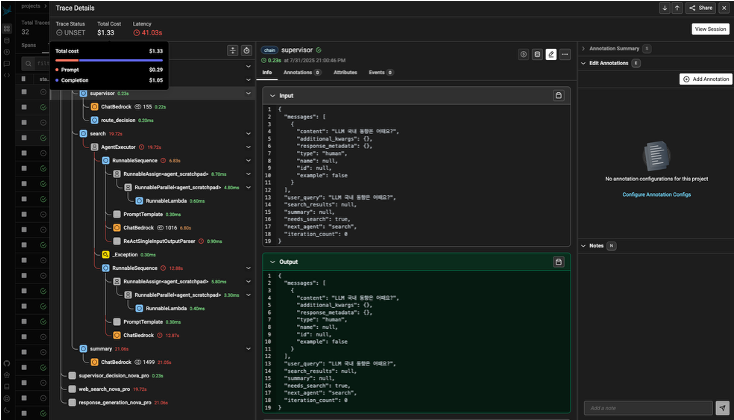Copy the Output JSON to clipboard
Viewport: 734px width, 420px height.
[x=558, y=262]
